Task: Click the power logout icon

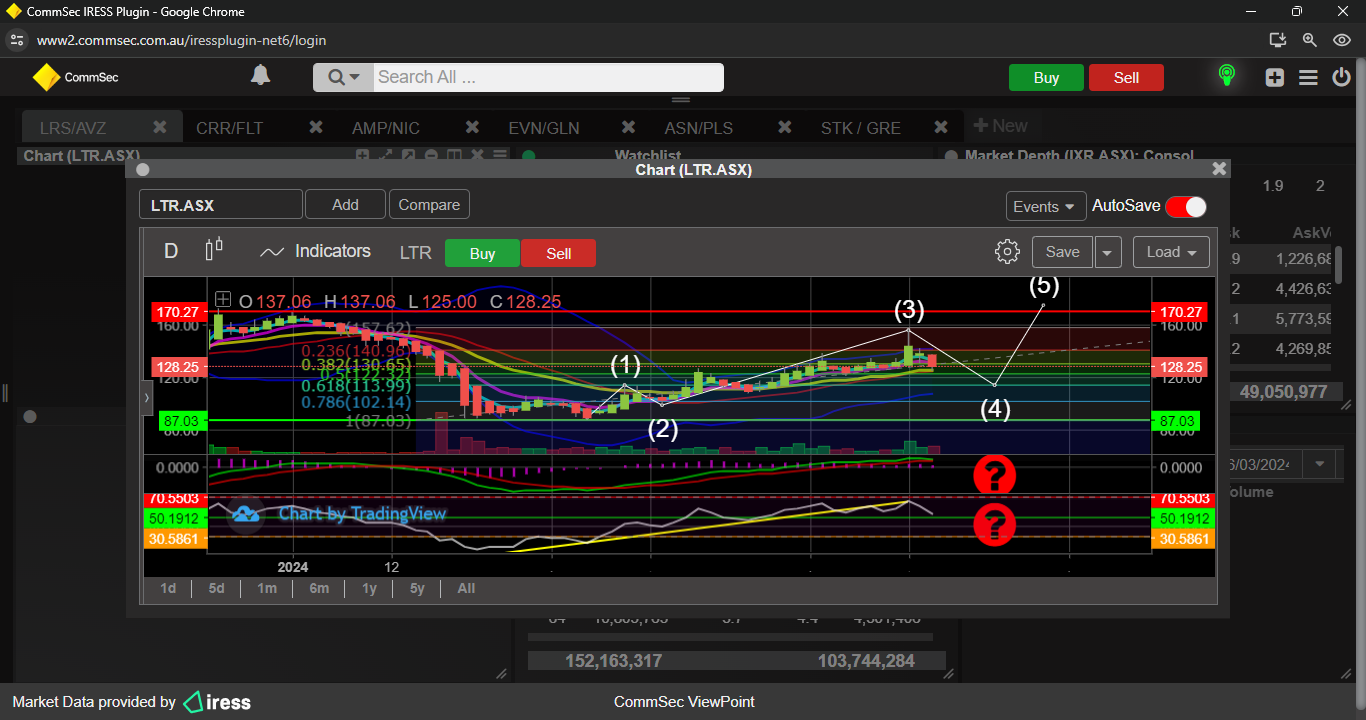Action: [x=1342, y=77]
